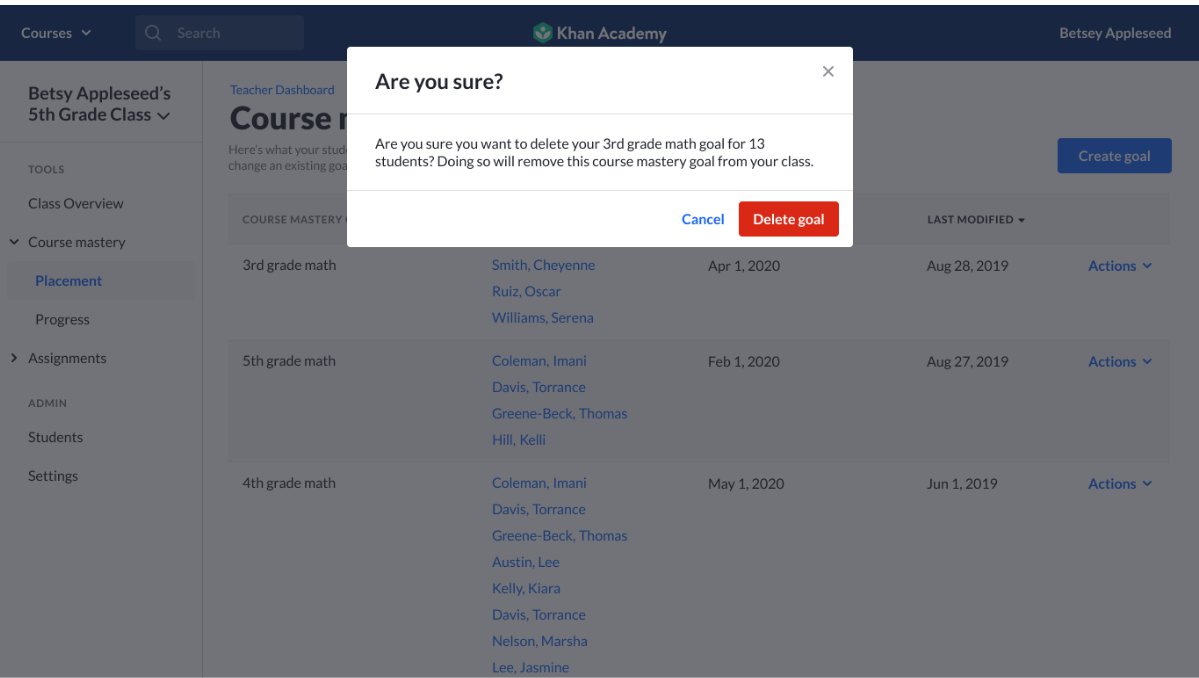The image size is (1199, 678).
Task: Open student Ruiz, Oscar
Action: [526, 291]
